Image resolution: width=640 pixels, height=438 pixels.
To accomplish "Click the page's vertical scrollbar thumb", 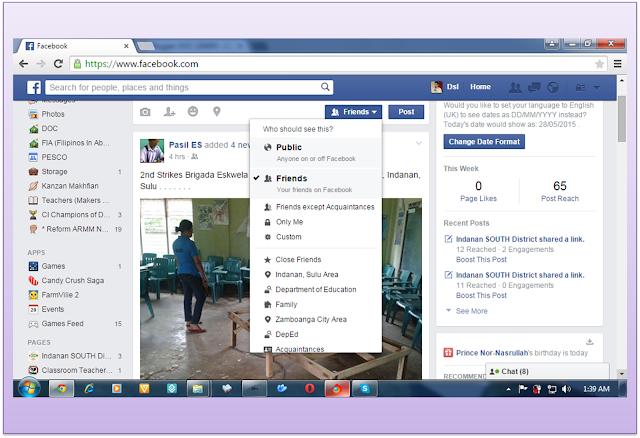I will click(622, 119).
